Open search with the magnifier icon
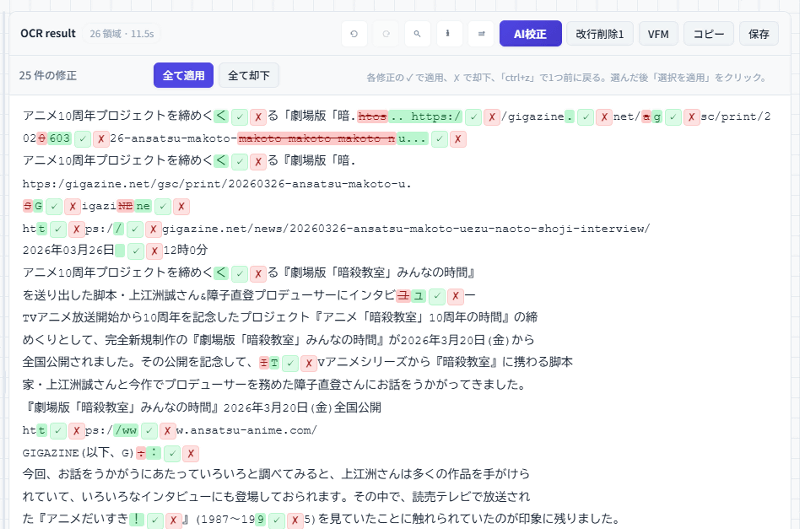This screenshot has height=529, width=800. 417,34
